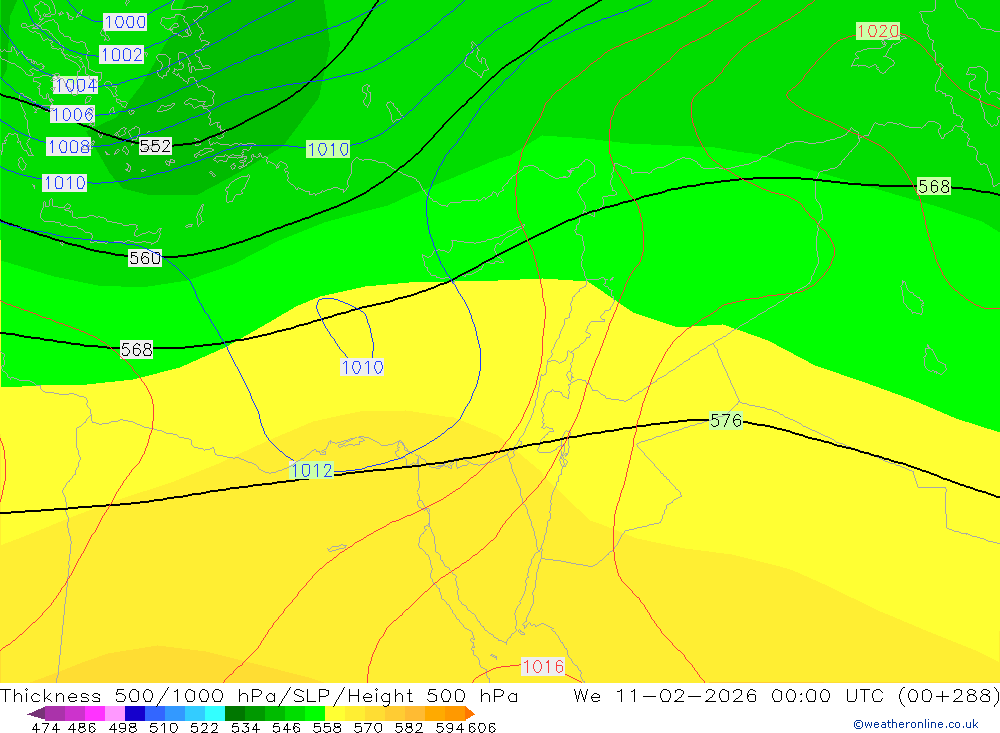Click the 582 legend value
Viewport: 1000px width, 733px height.
409,728
